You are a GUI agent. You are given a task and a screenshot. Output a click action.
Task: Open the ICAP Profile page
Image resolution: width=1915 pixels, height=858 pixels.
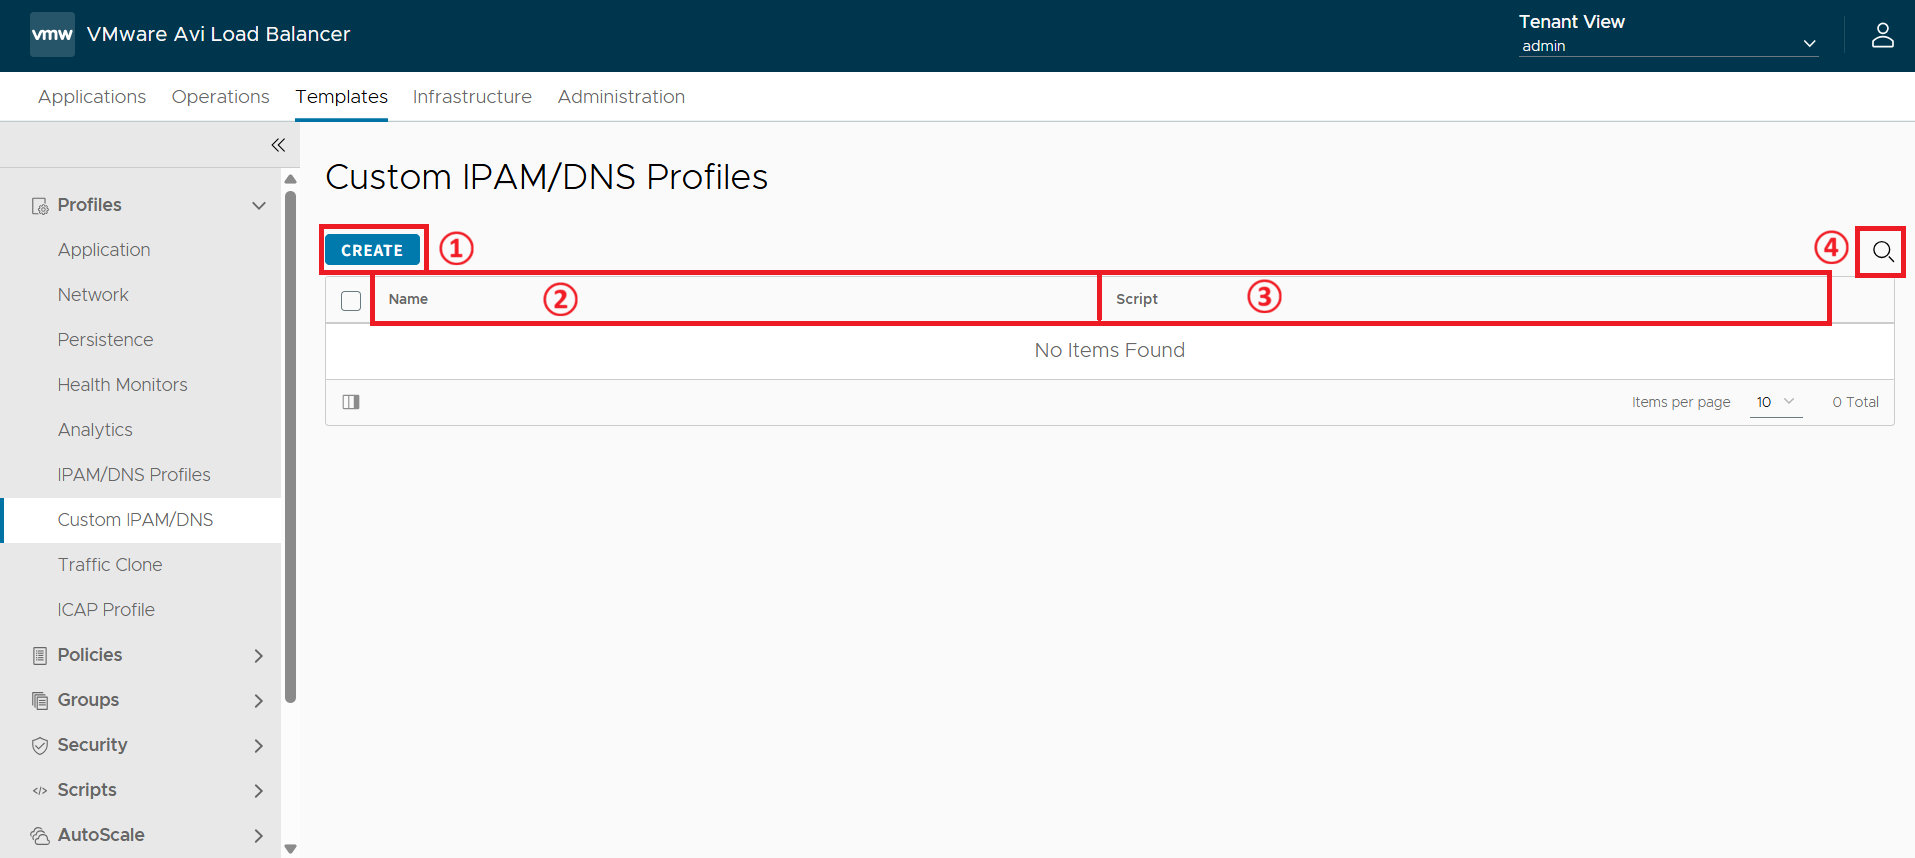(106, 610)
